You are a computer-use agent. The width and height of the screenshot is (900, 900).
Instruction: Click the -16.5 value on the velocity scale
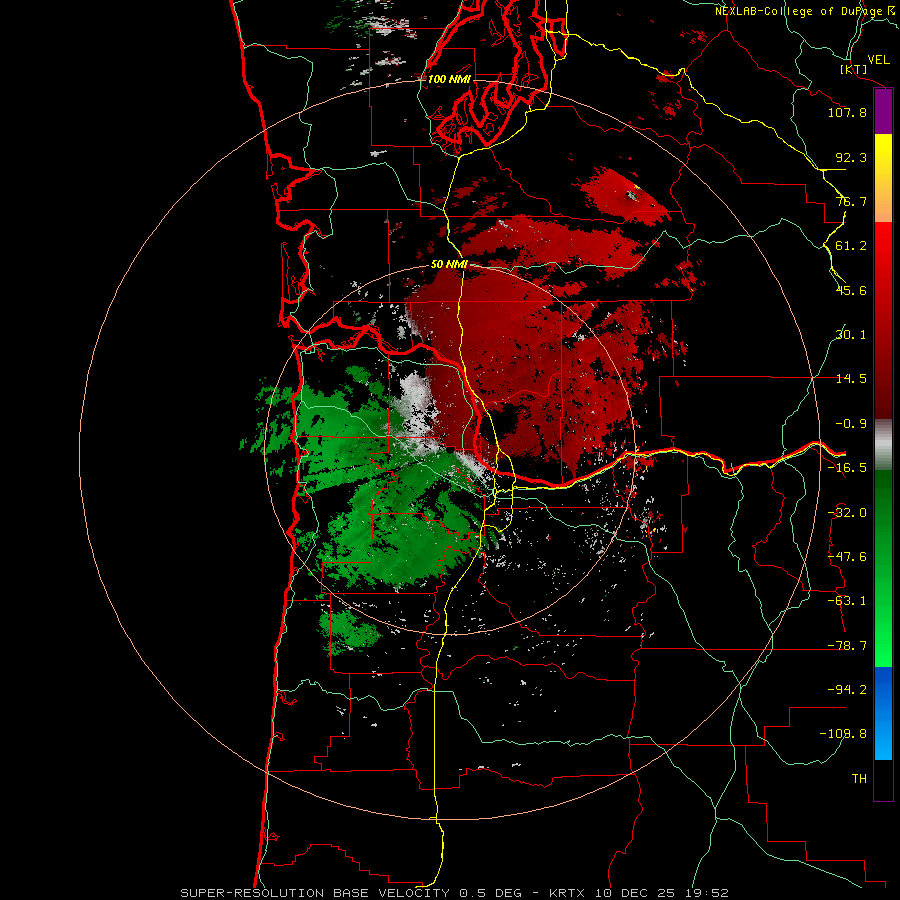tap(847, 468)
